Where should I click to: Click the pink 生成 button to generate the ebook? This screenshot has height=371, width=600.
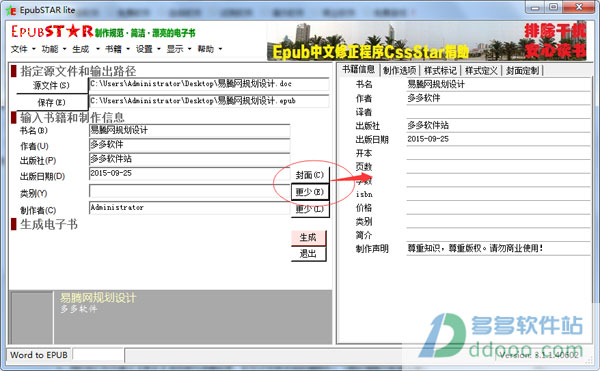[x=308, y=238]
